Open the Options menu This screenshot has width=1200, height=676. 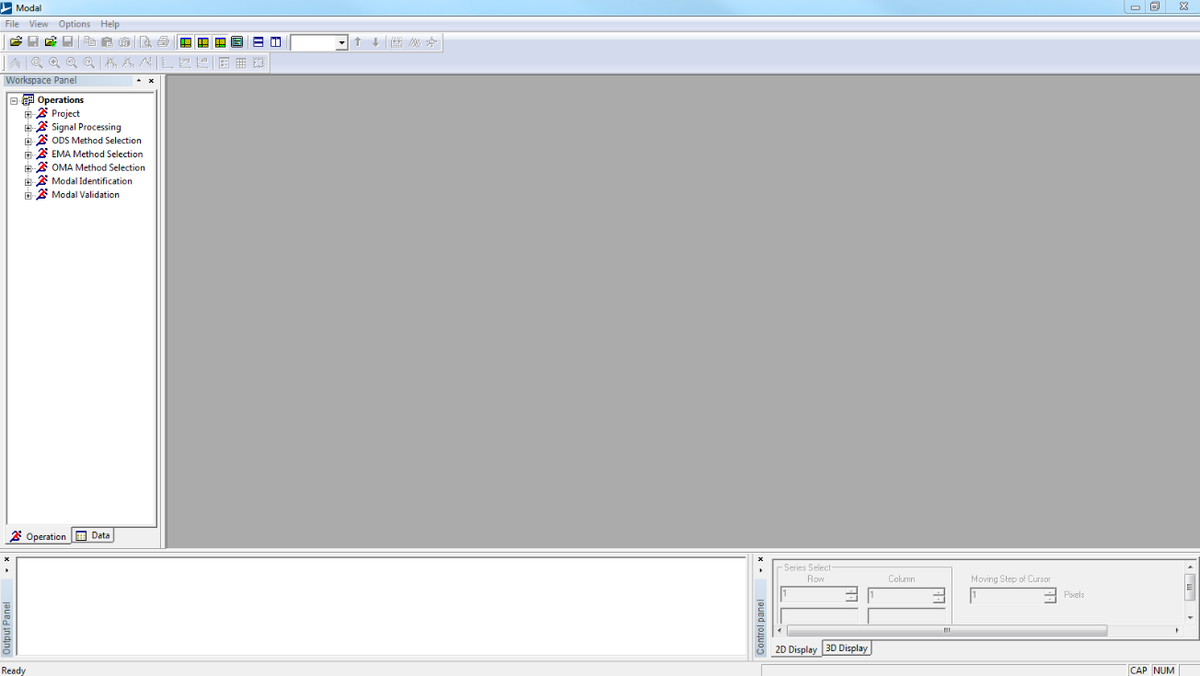73,23
